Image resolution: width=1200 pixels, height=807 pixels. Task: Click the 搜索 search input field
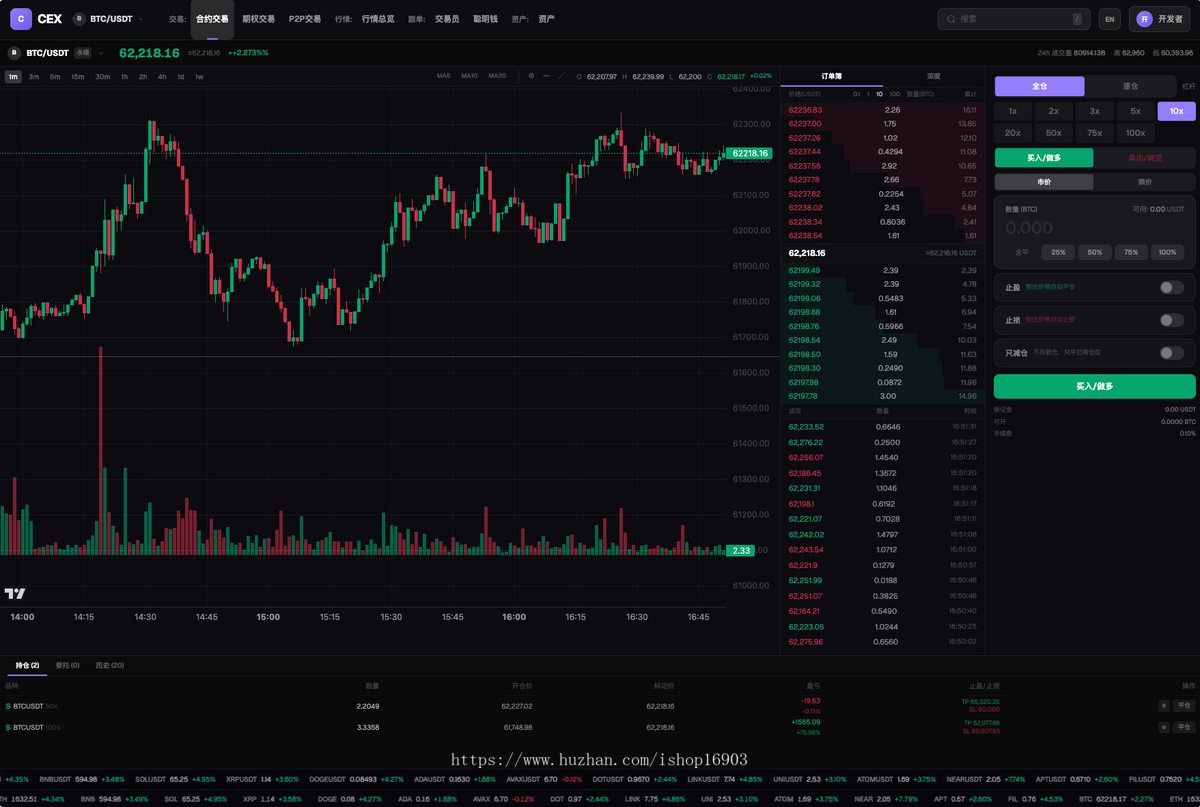pyautogui.click(x=1014, y=19)
